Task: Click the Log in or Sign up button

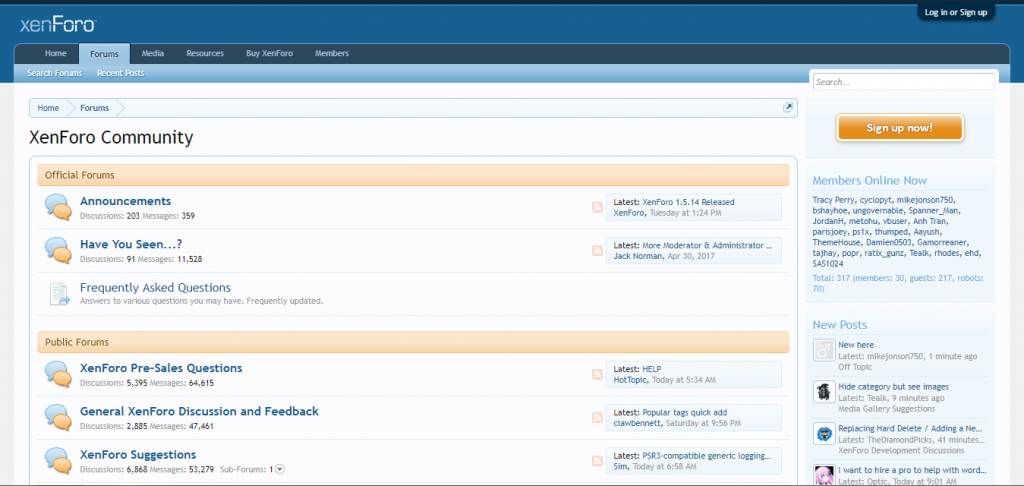Action: point(955,12)
